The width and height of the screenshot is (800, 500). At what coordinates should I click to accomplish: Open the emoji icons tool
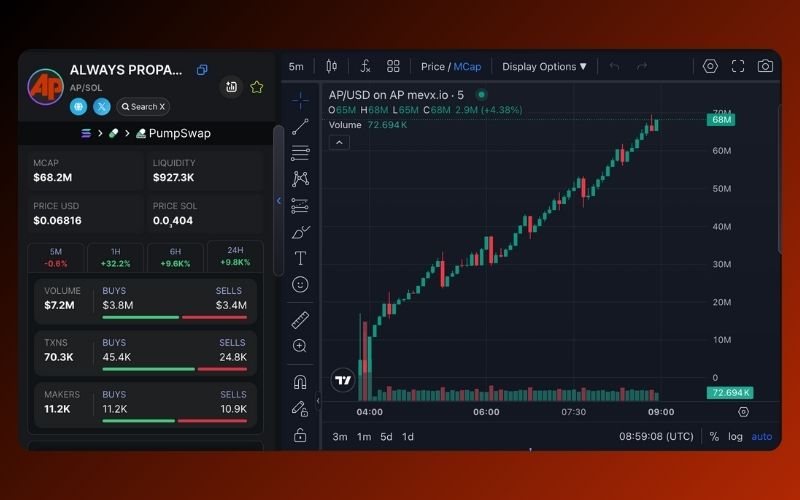tap(300, 284)
